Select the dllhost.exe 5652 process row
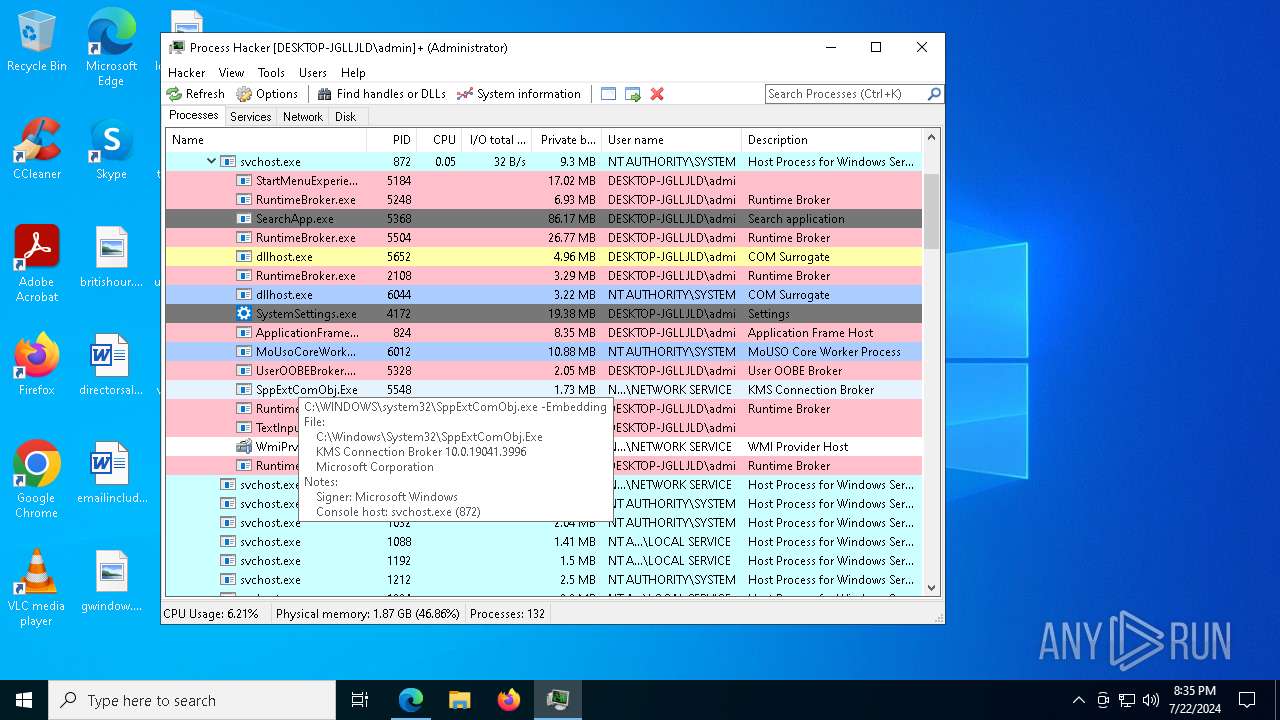This screenshot has height=720, width=1280. 544,257
